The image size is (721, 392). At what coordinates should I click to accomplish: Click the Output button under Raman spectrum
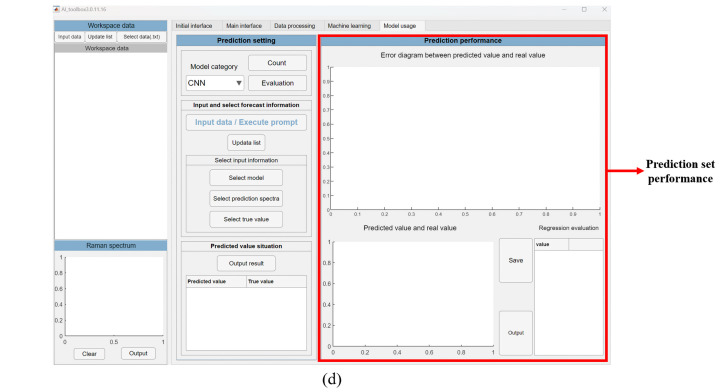(138, 353)
